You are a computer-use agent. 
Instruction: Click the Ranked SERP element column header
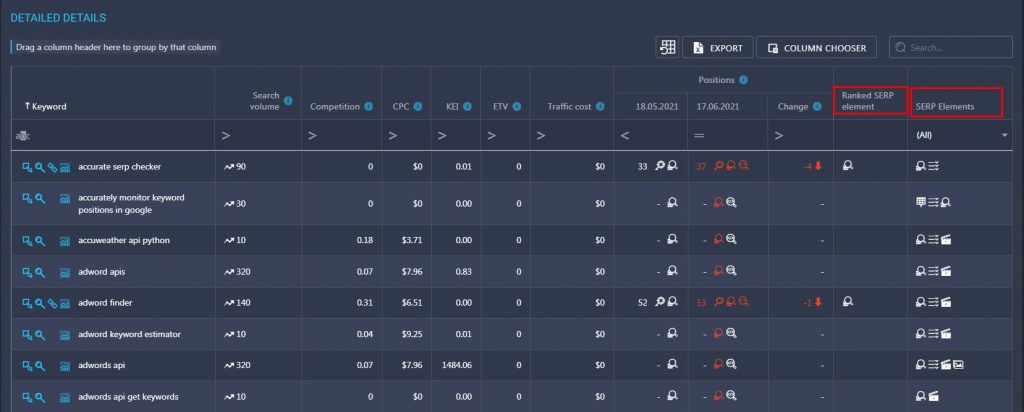pyautogui.click(x=870, y=101)
